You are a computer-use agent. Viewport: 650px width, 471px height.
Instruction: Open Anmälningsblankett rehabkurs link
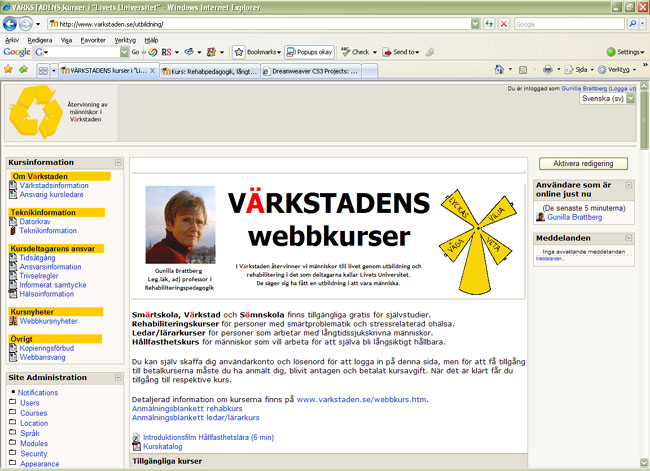187,409
